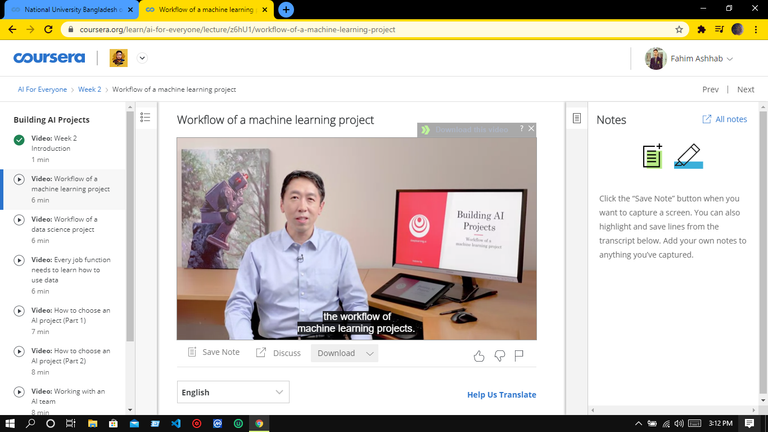768x432 pixels.
Task: Open Workflow of a data science project video
Action: [x=64, y=224]
